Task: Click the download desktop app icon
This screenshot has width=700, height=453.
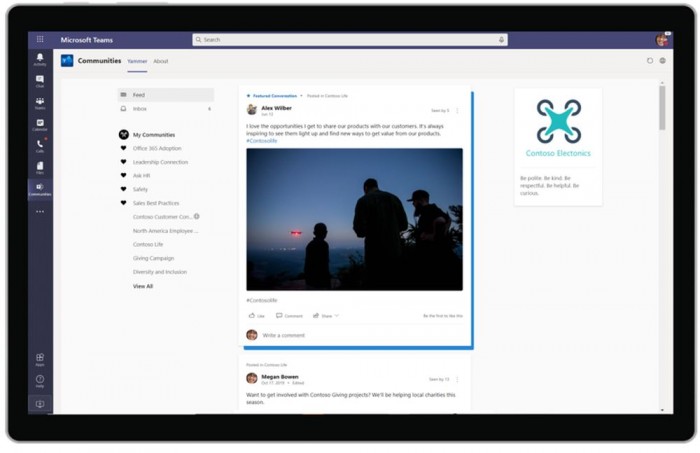Action: [40, 404]
